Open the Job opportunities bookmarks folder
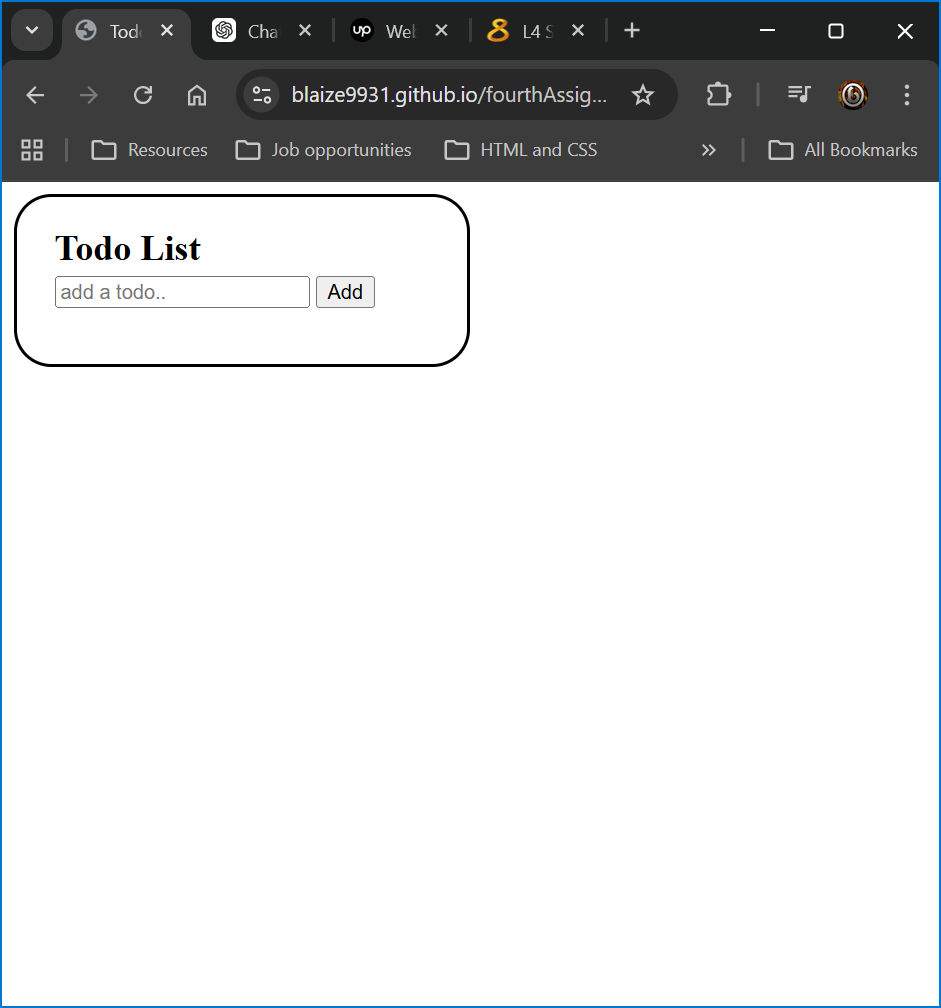 tap(323, 150)
